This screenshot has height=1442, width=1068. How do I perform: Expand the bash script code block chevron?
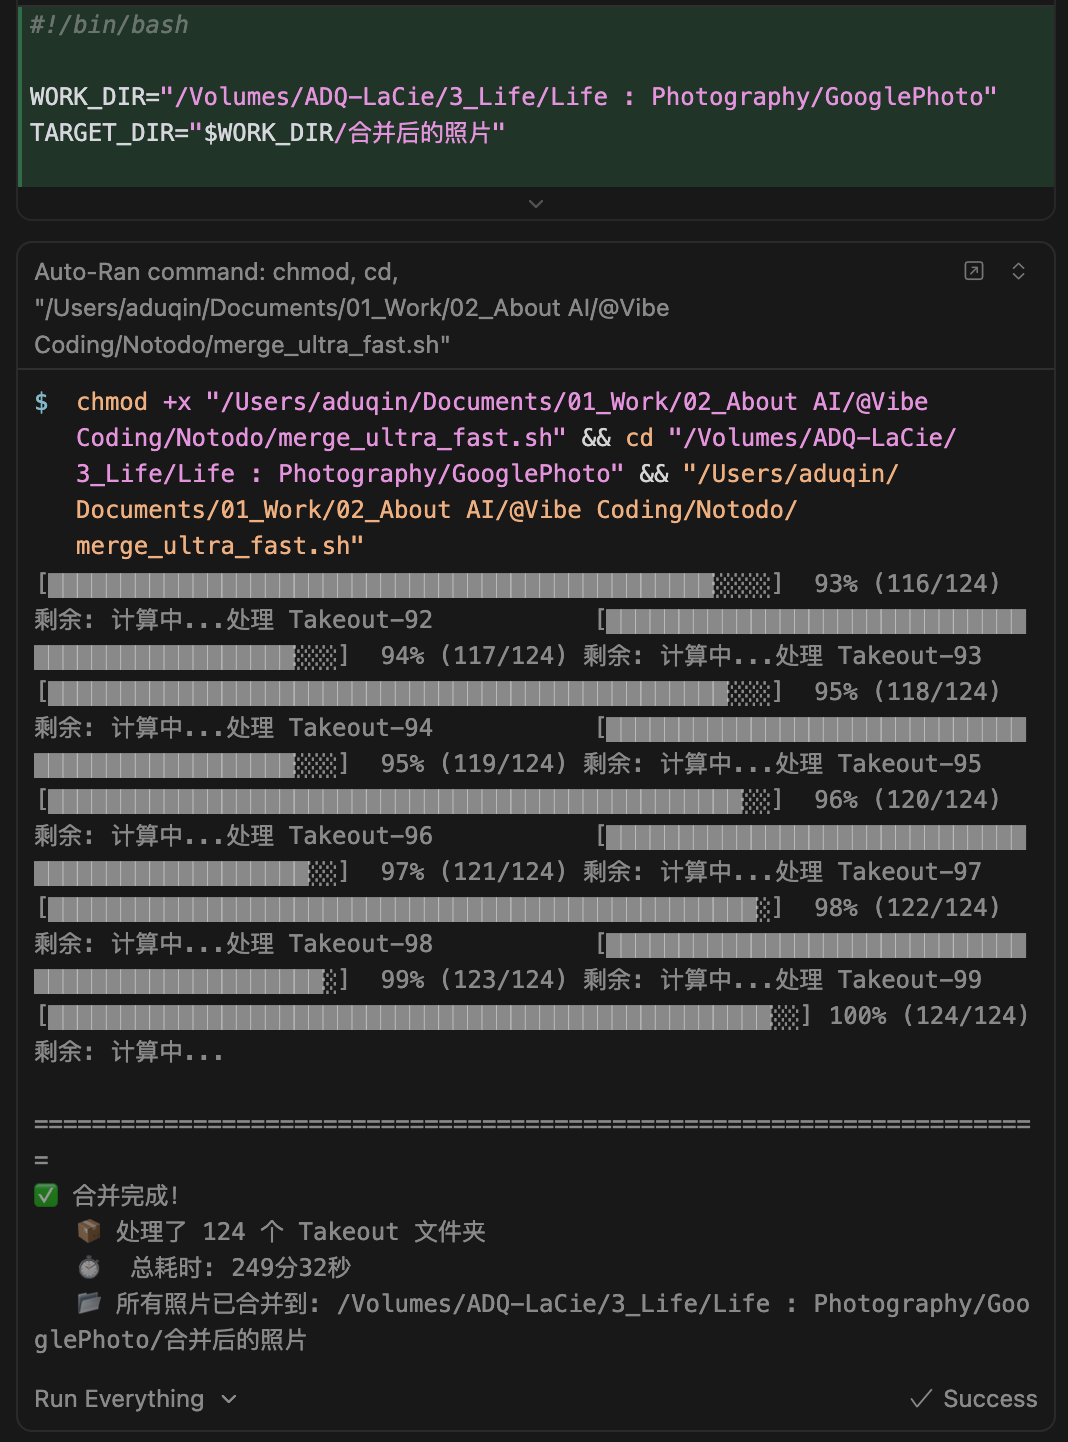click(x=536, y=204)
